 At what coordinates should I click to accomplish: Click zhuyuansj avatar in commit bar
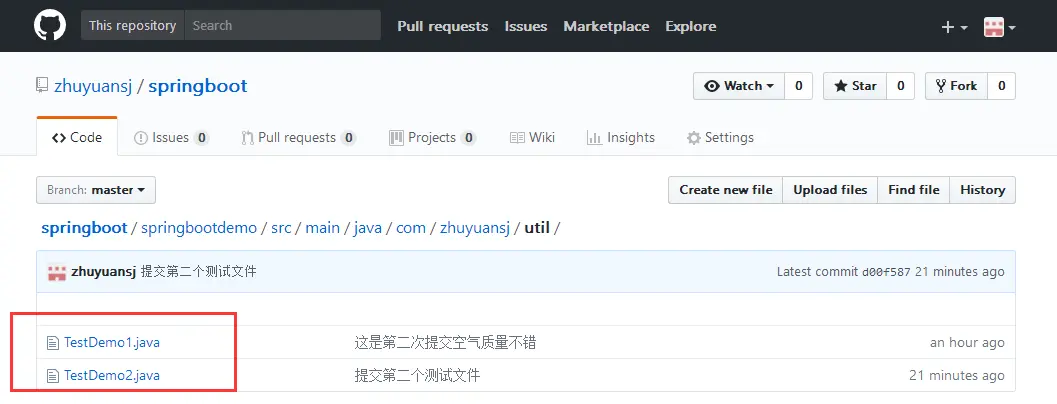click(57, 272)
